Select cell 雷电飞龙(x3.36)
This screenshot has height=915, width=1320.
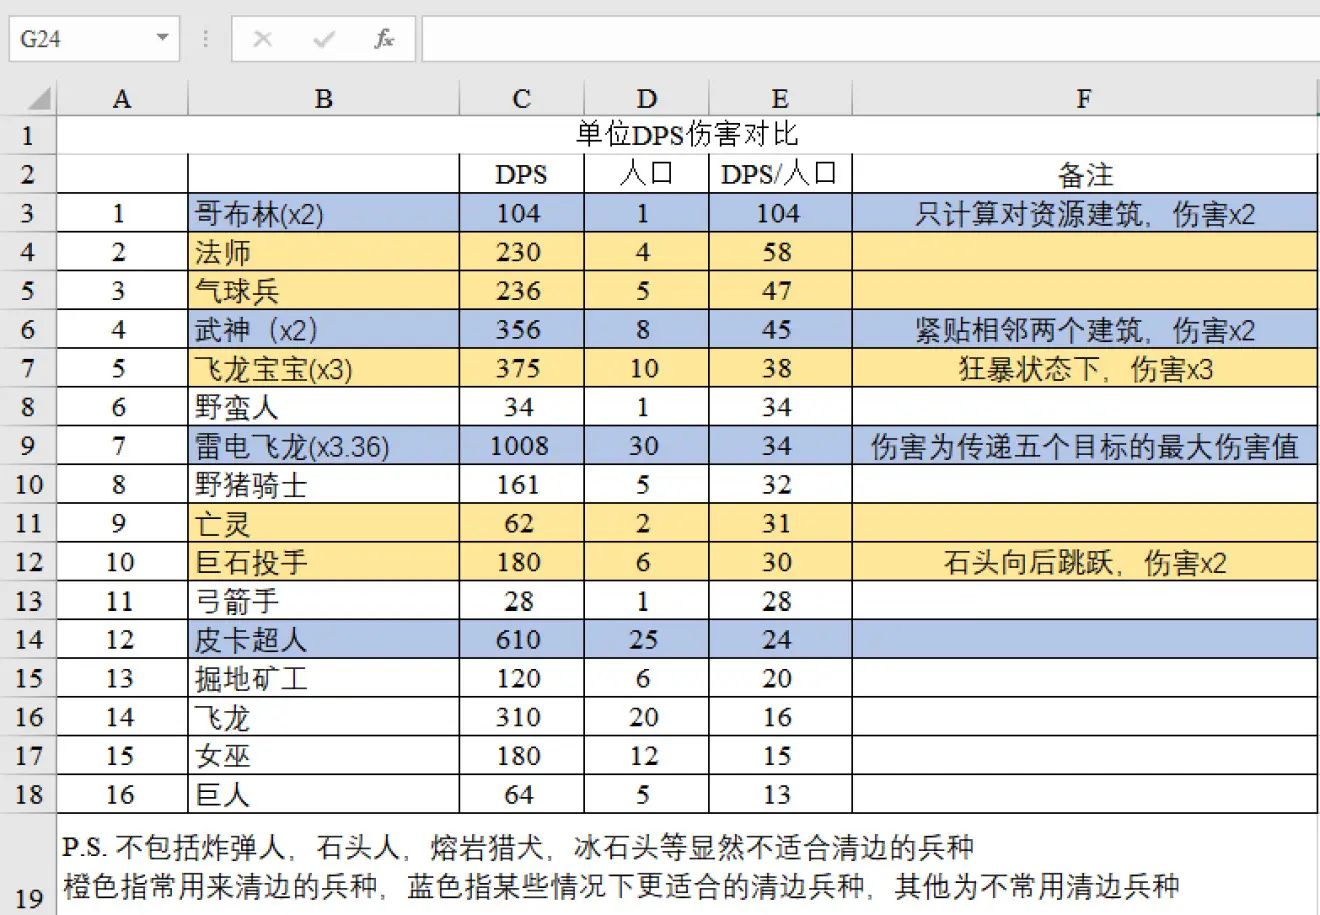[323, 446]
